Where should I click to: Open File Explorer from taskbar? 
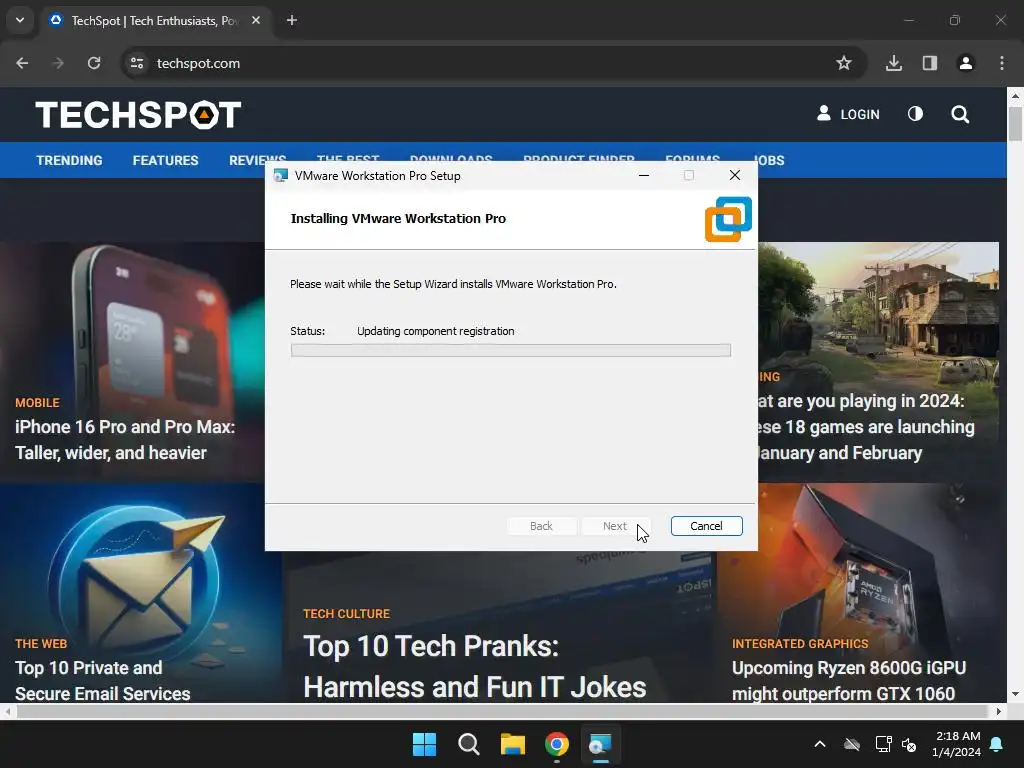click(513, 744)
